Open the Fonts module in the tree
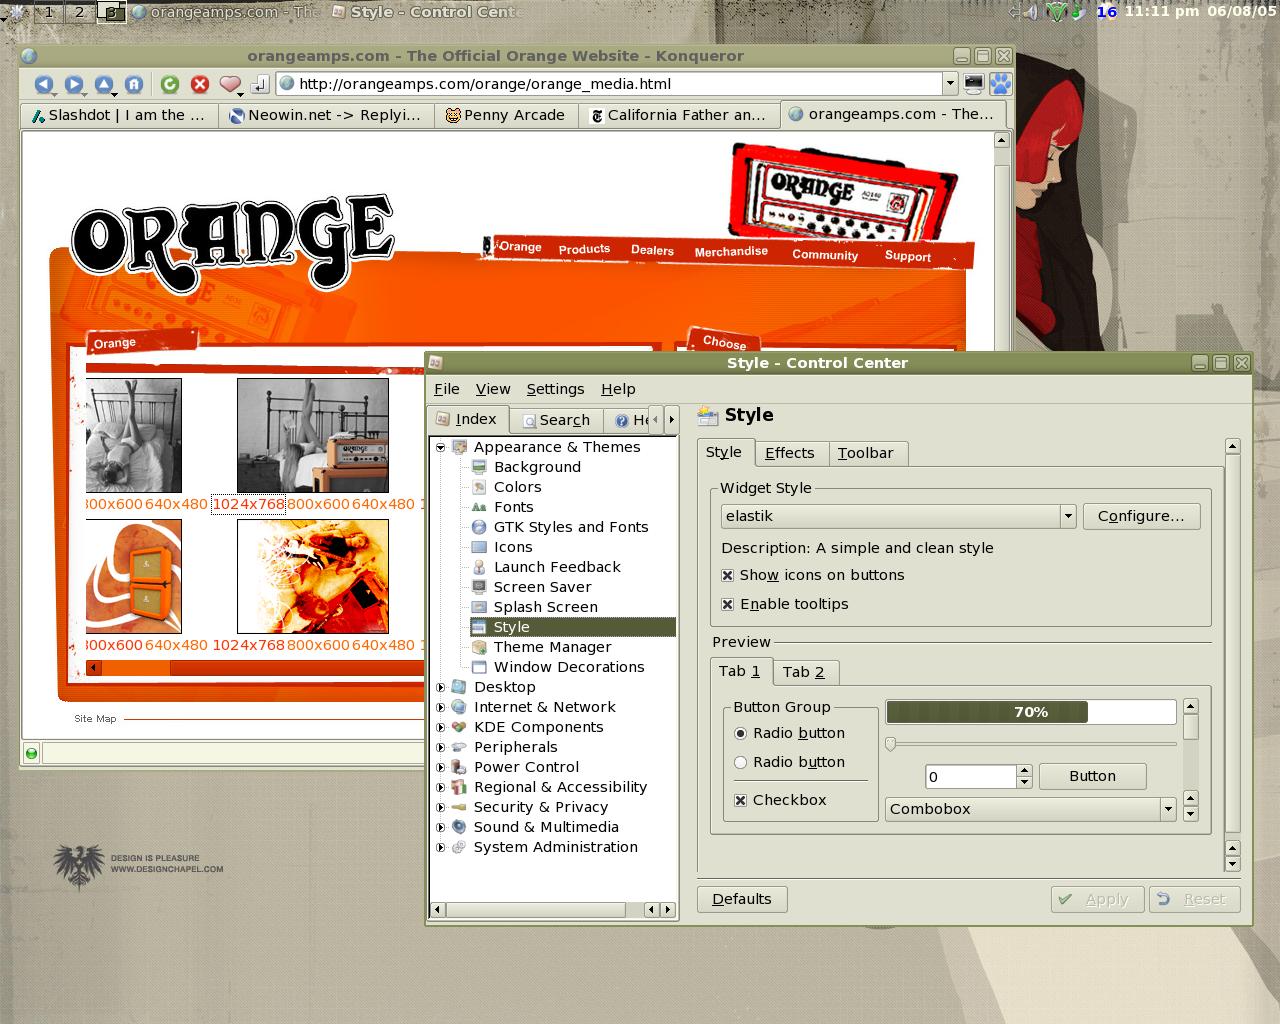 point(513,507)
